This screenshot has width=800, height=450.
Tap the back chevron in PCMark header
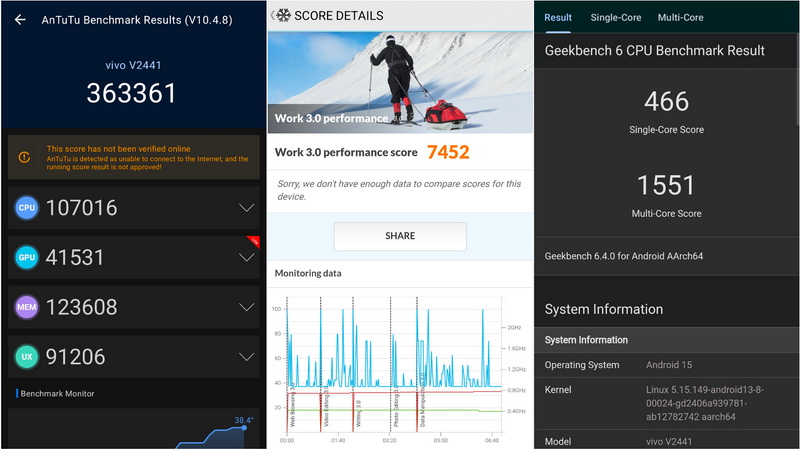click(x=272, y=16)
